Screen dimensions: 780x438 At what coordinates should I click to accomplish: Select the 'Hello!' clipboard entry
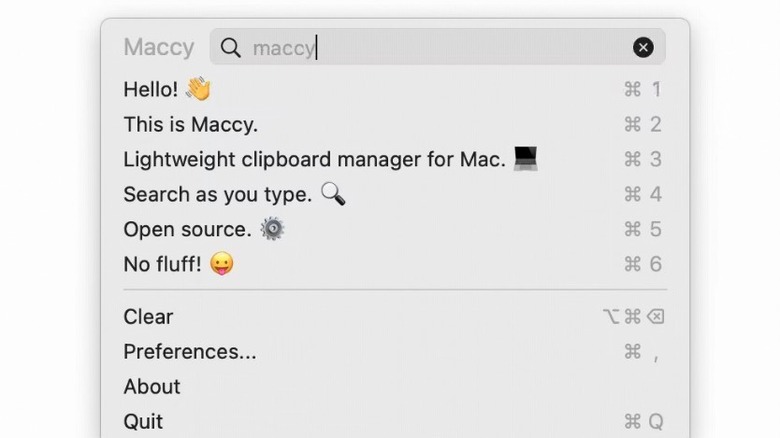(150, 89)
